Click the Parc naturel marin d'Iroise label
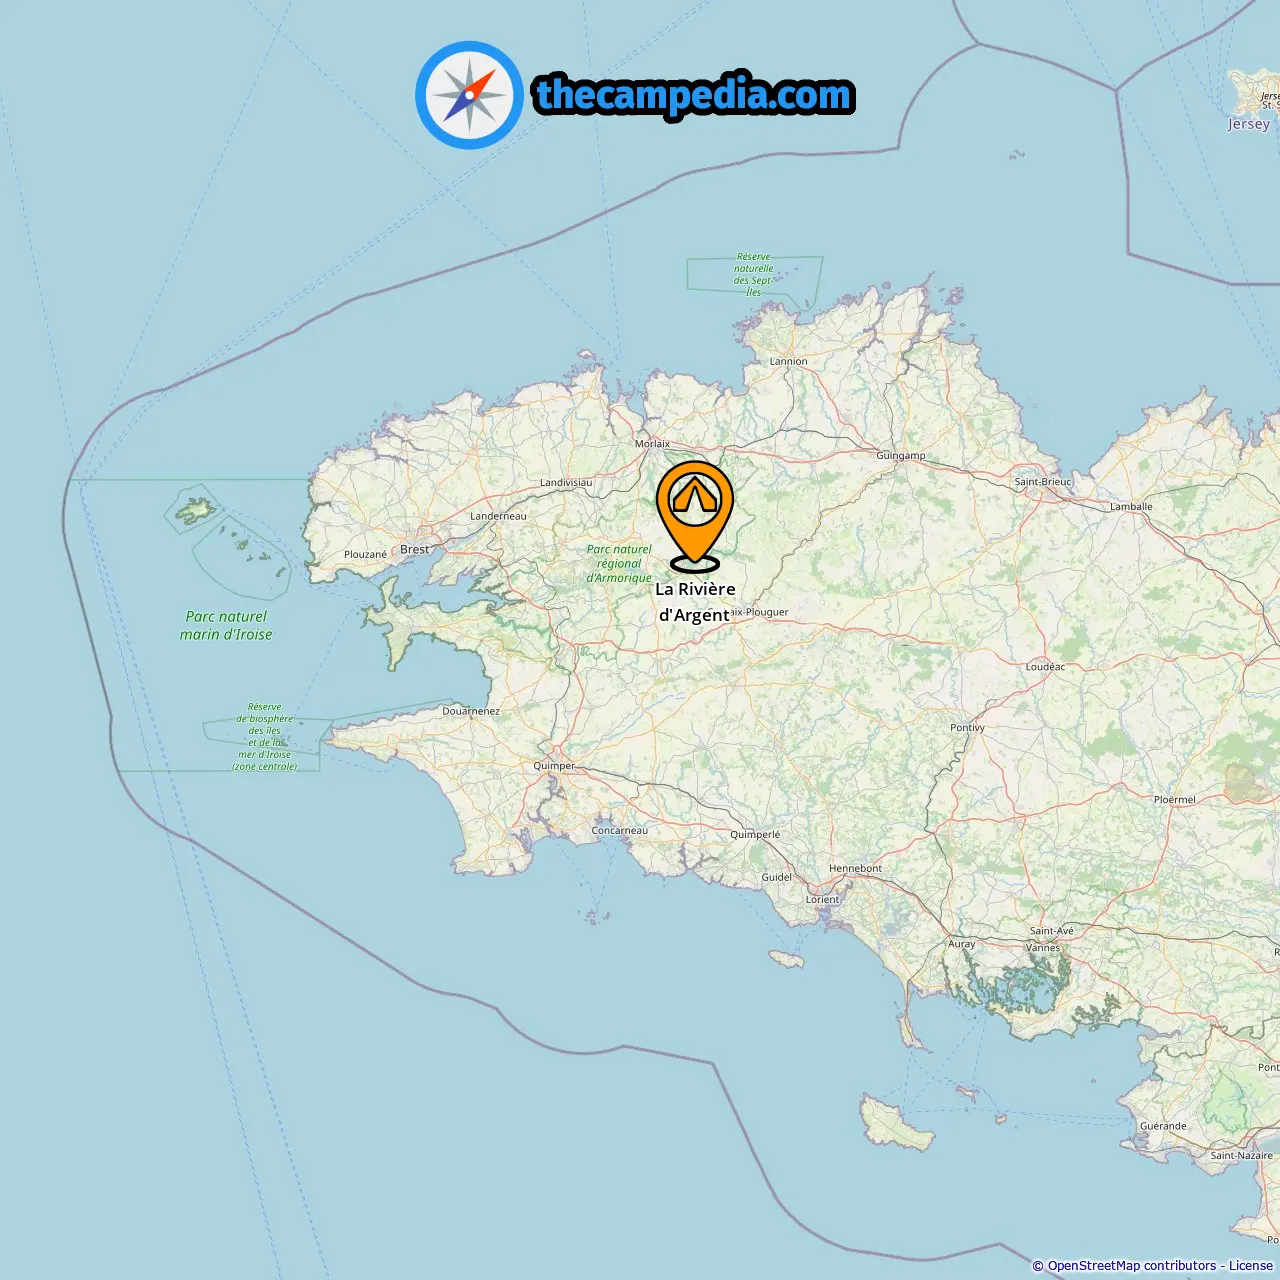 226,625
